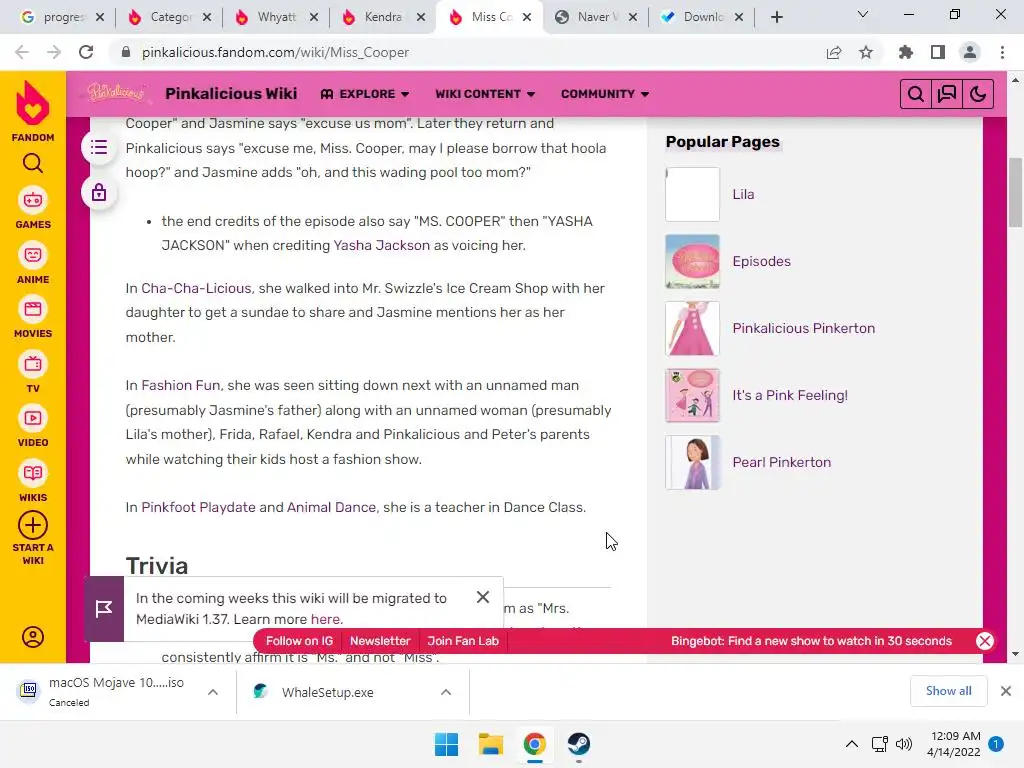
Task: Expand the Explore dropdown menu
Action: (365, 94)
